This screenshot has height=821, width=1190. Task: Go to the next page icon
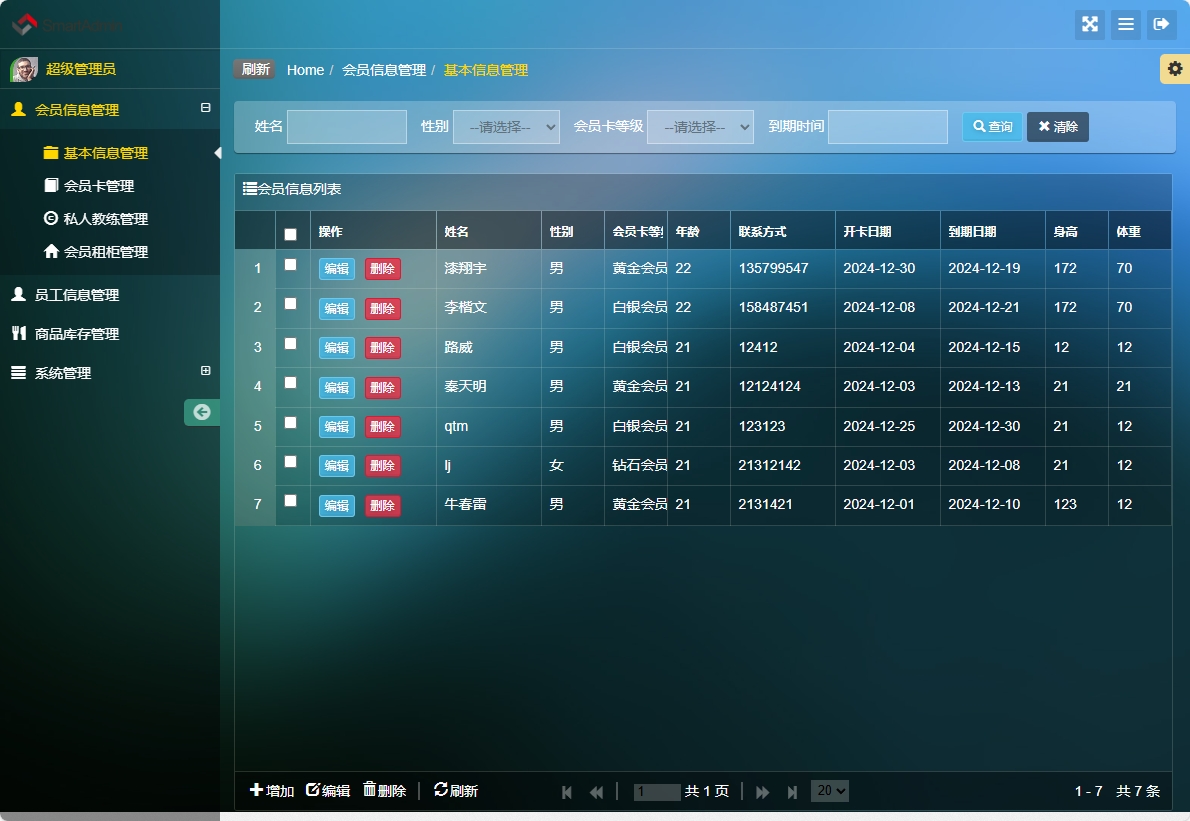click(762, 792)
